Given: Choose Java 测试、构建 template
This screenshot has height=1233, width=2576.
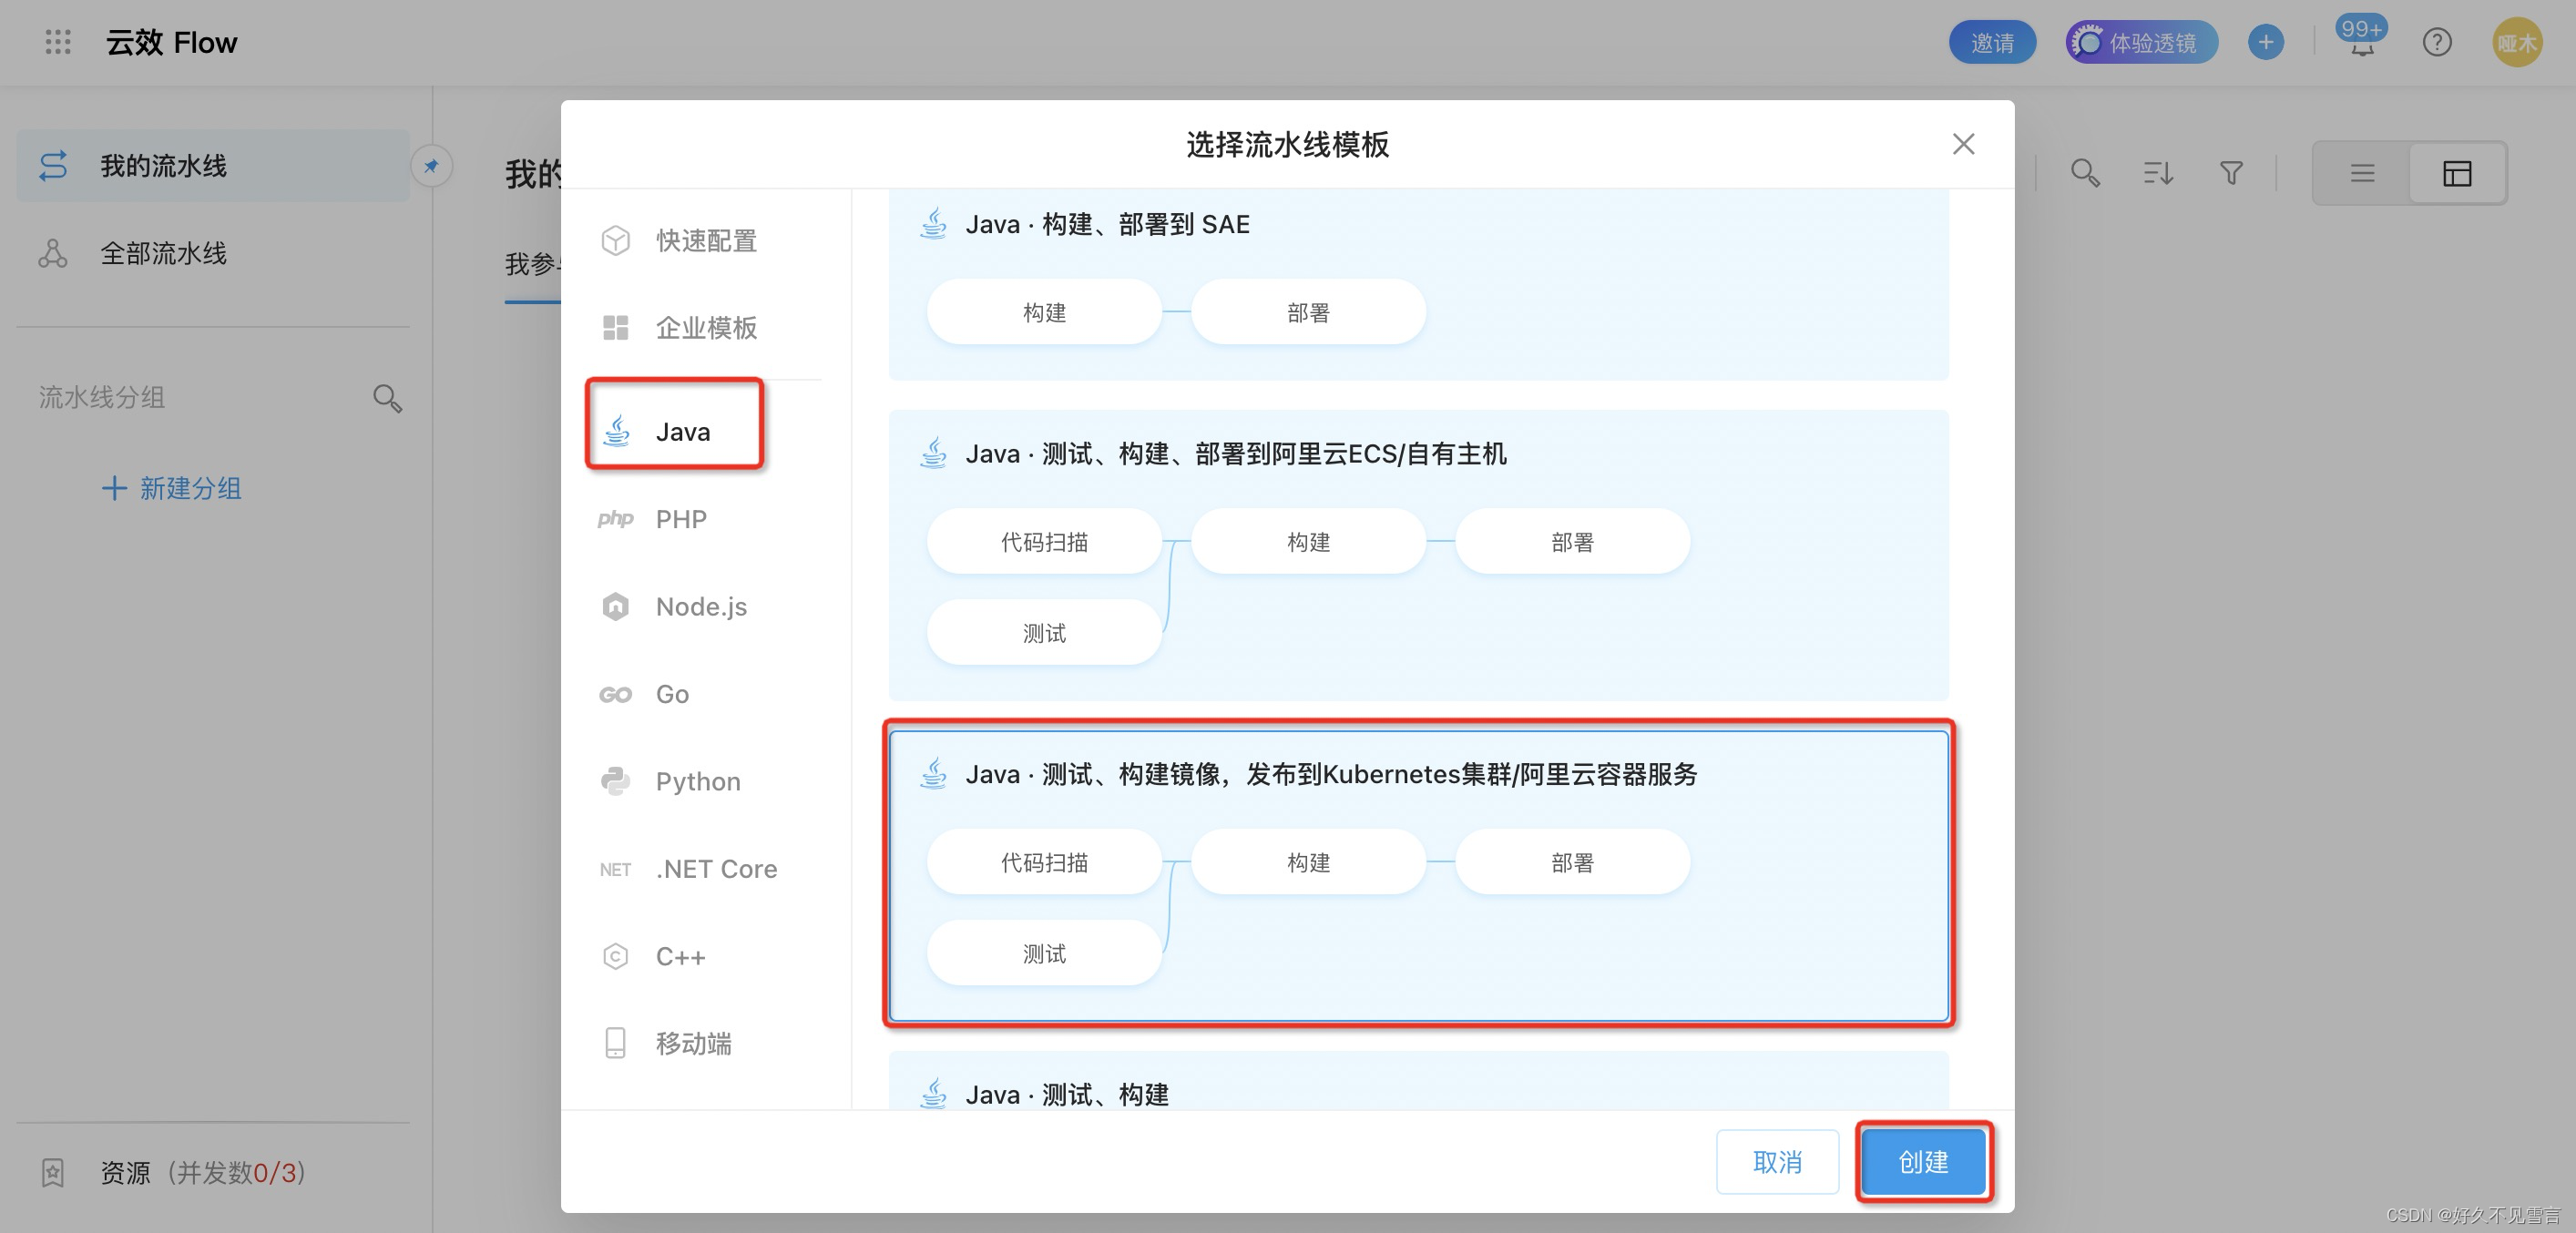Looking at the screenshot, I should [1418, 1080].
